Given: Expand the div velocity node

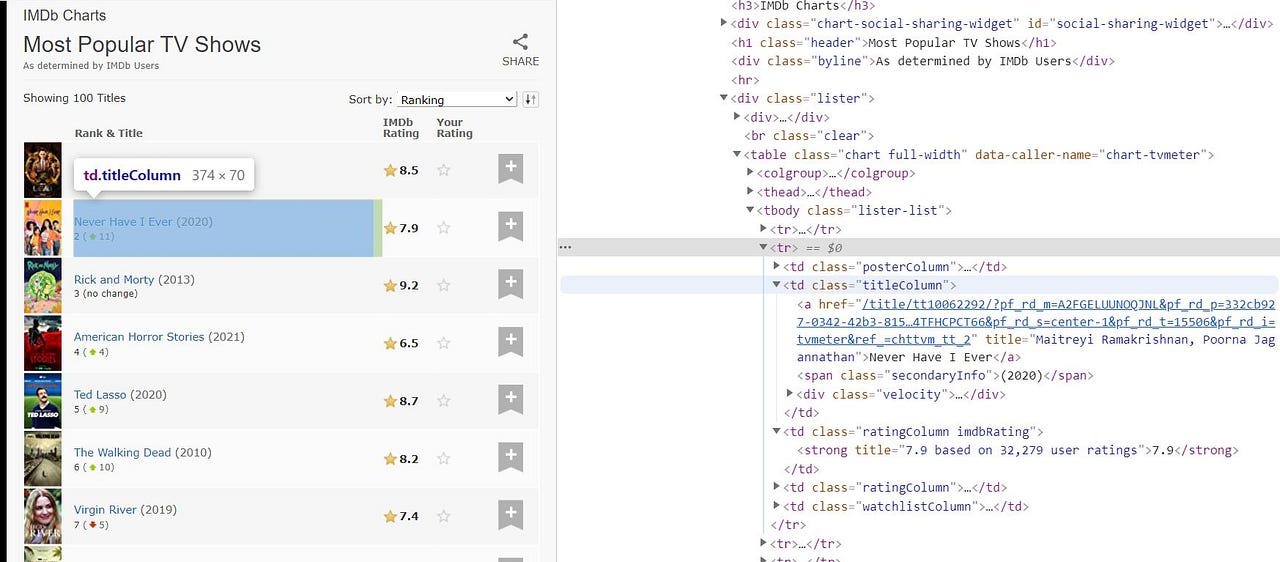Looking at the screenshot, I should click(x=791, y=394).
